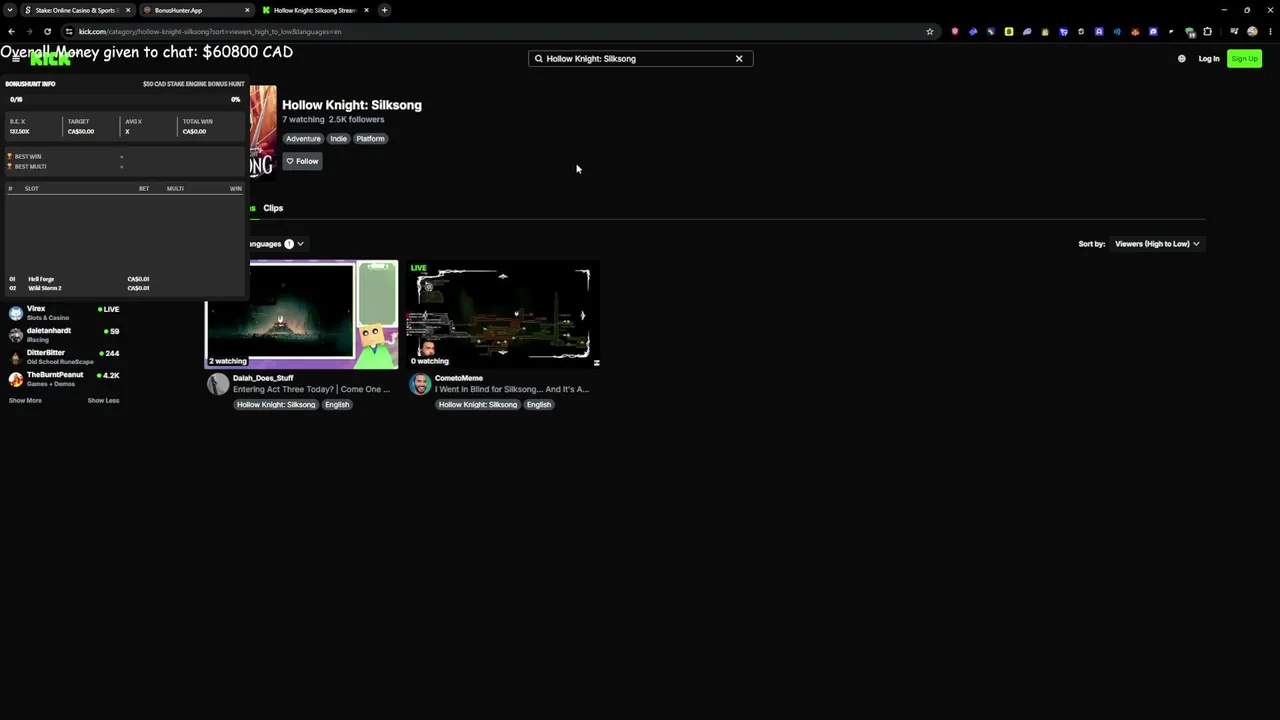1280x720 pixels.
Task: Switch to BonusHunter.App tab
Action: pos(196,10)
